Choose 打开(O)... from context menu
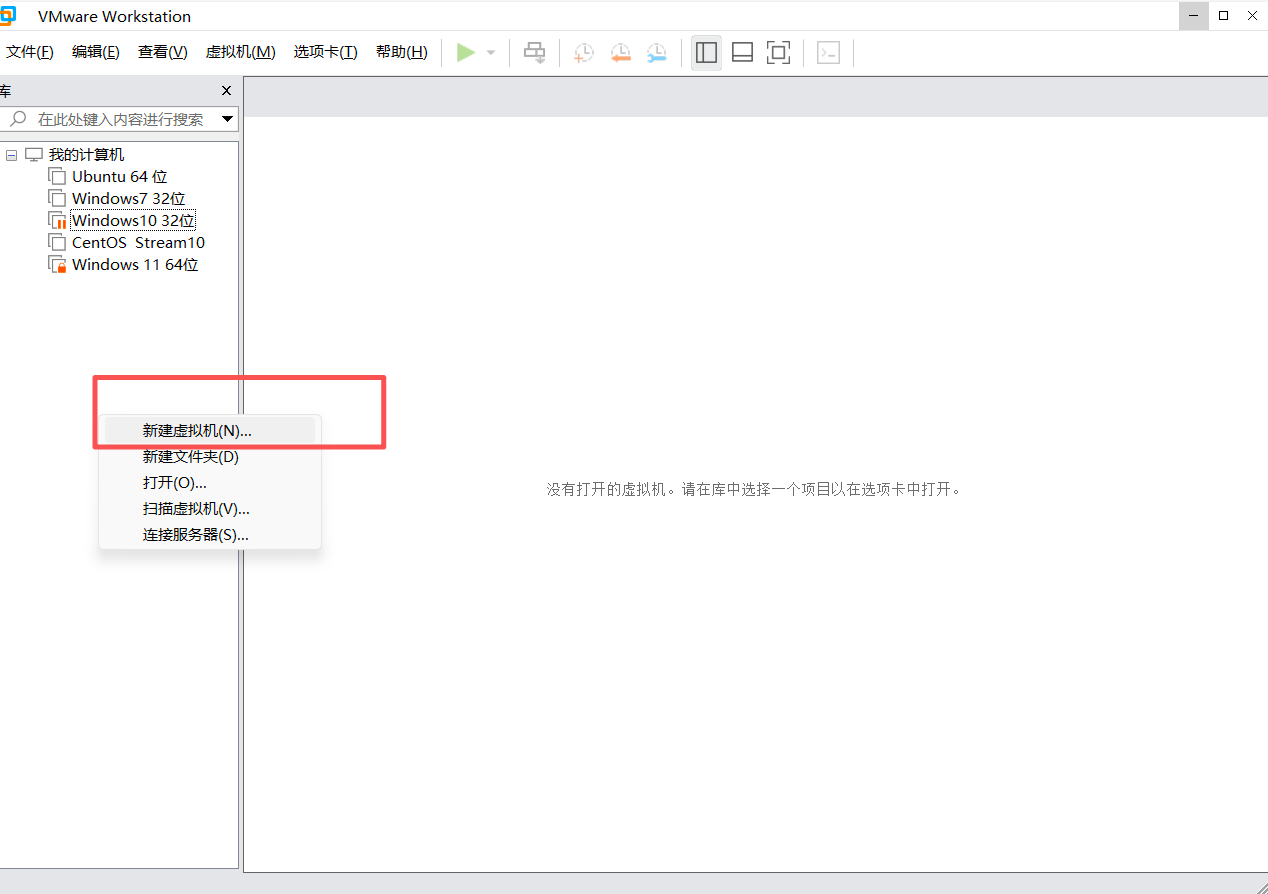 pos(210,483)
